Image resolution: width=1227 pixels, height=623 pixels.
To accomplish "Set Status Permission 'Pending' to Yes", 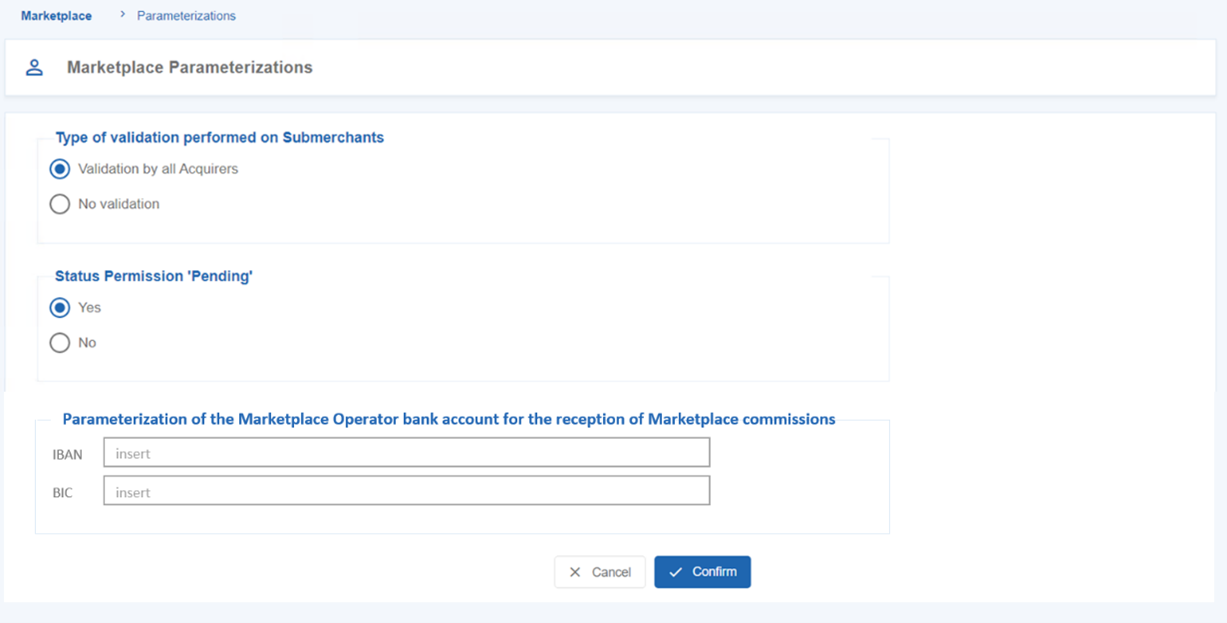I will (x=60, y=308).
